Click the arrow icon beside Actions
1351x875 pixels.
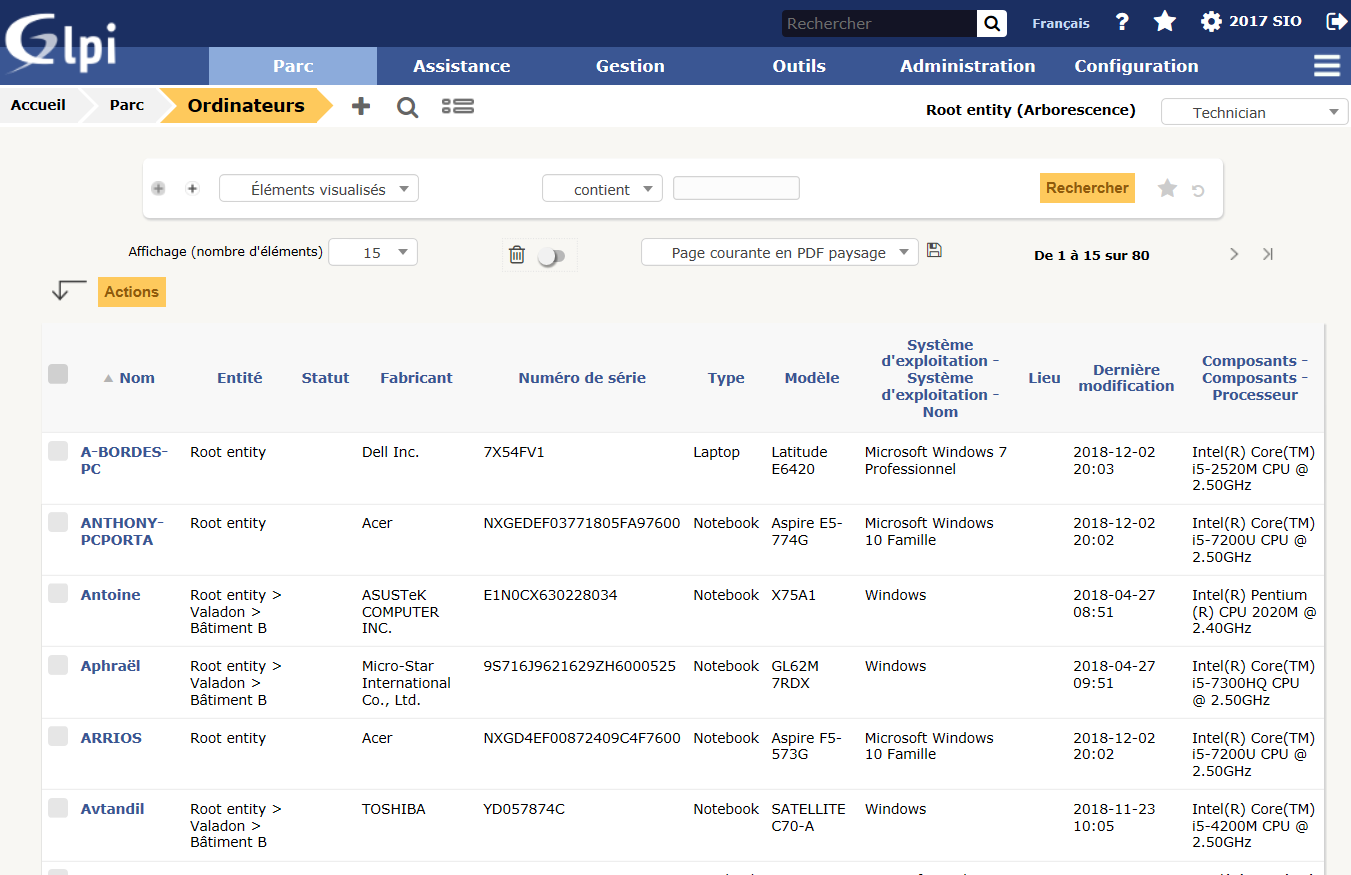(x=69, y=290)
